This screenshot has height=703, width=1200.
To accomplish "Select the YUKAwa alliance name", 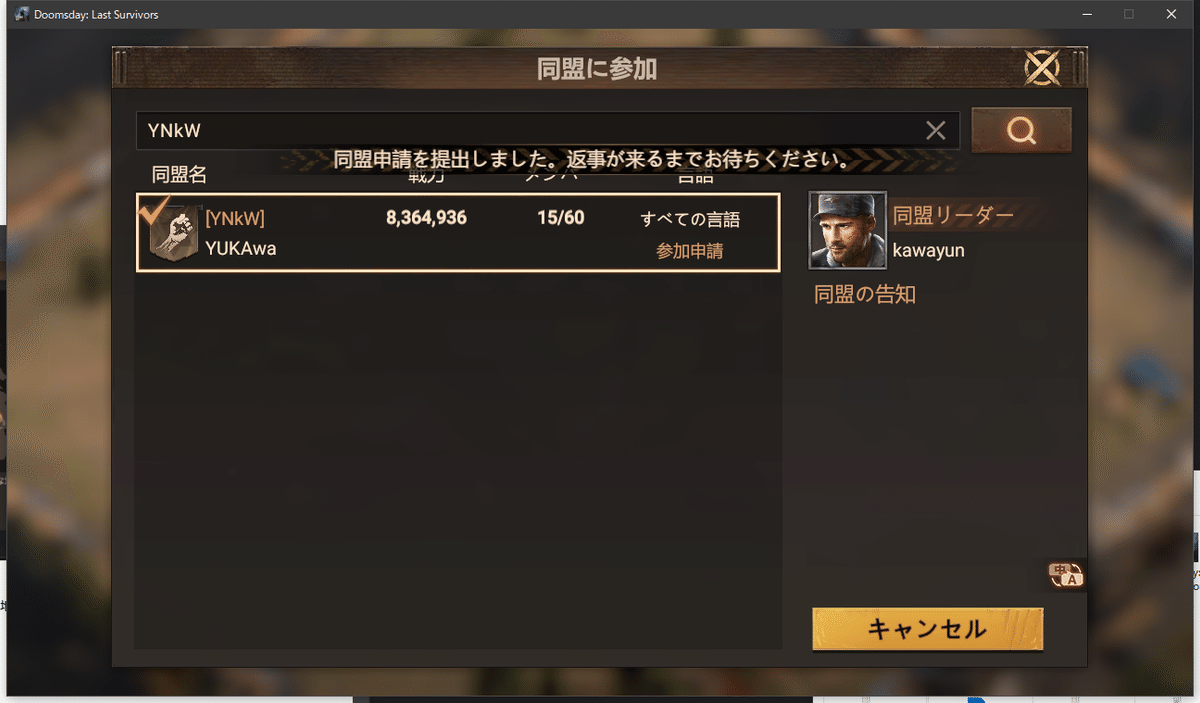I will [x=241, y=249].
